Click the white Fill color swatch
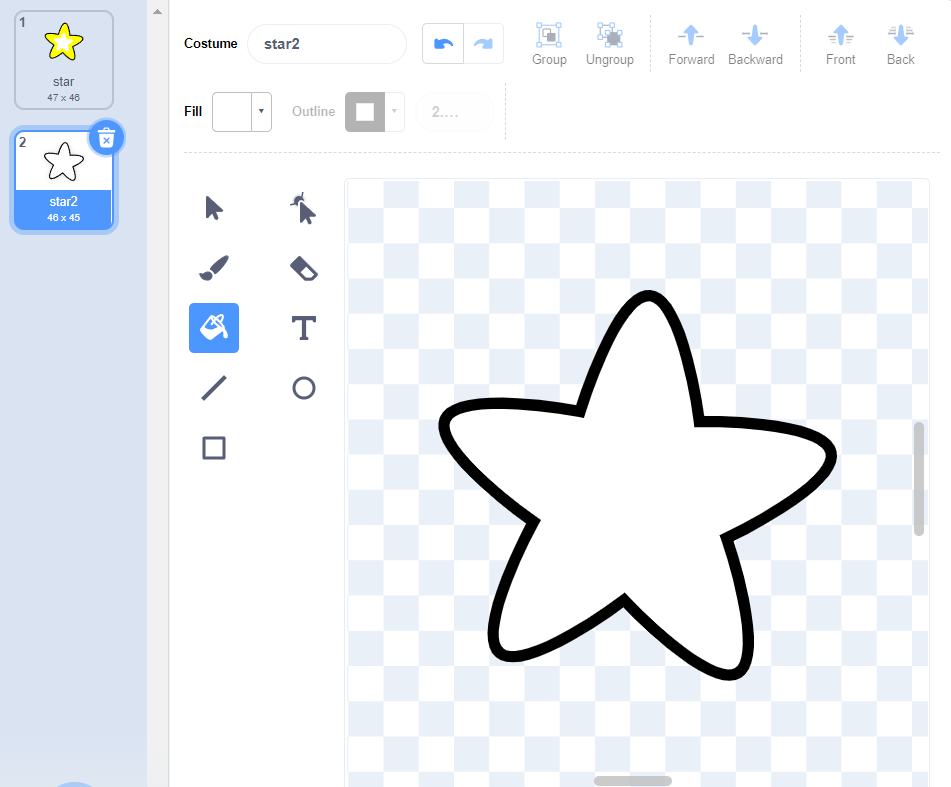951x787 pixels. click(x=231, y=112)
